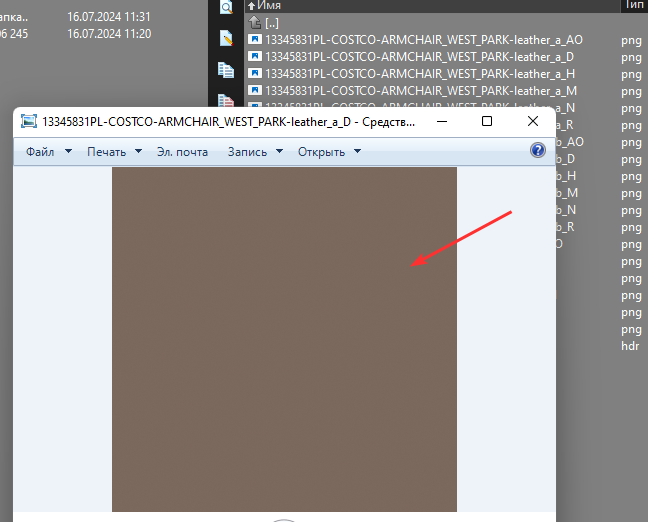Click the blue copy-documents icon in sidebar
This screenshot has height=522, width=648.
pos(226,70)
